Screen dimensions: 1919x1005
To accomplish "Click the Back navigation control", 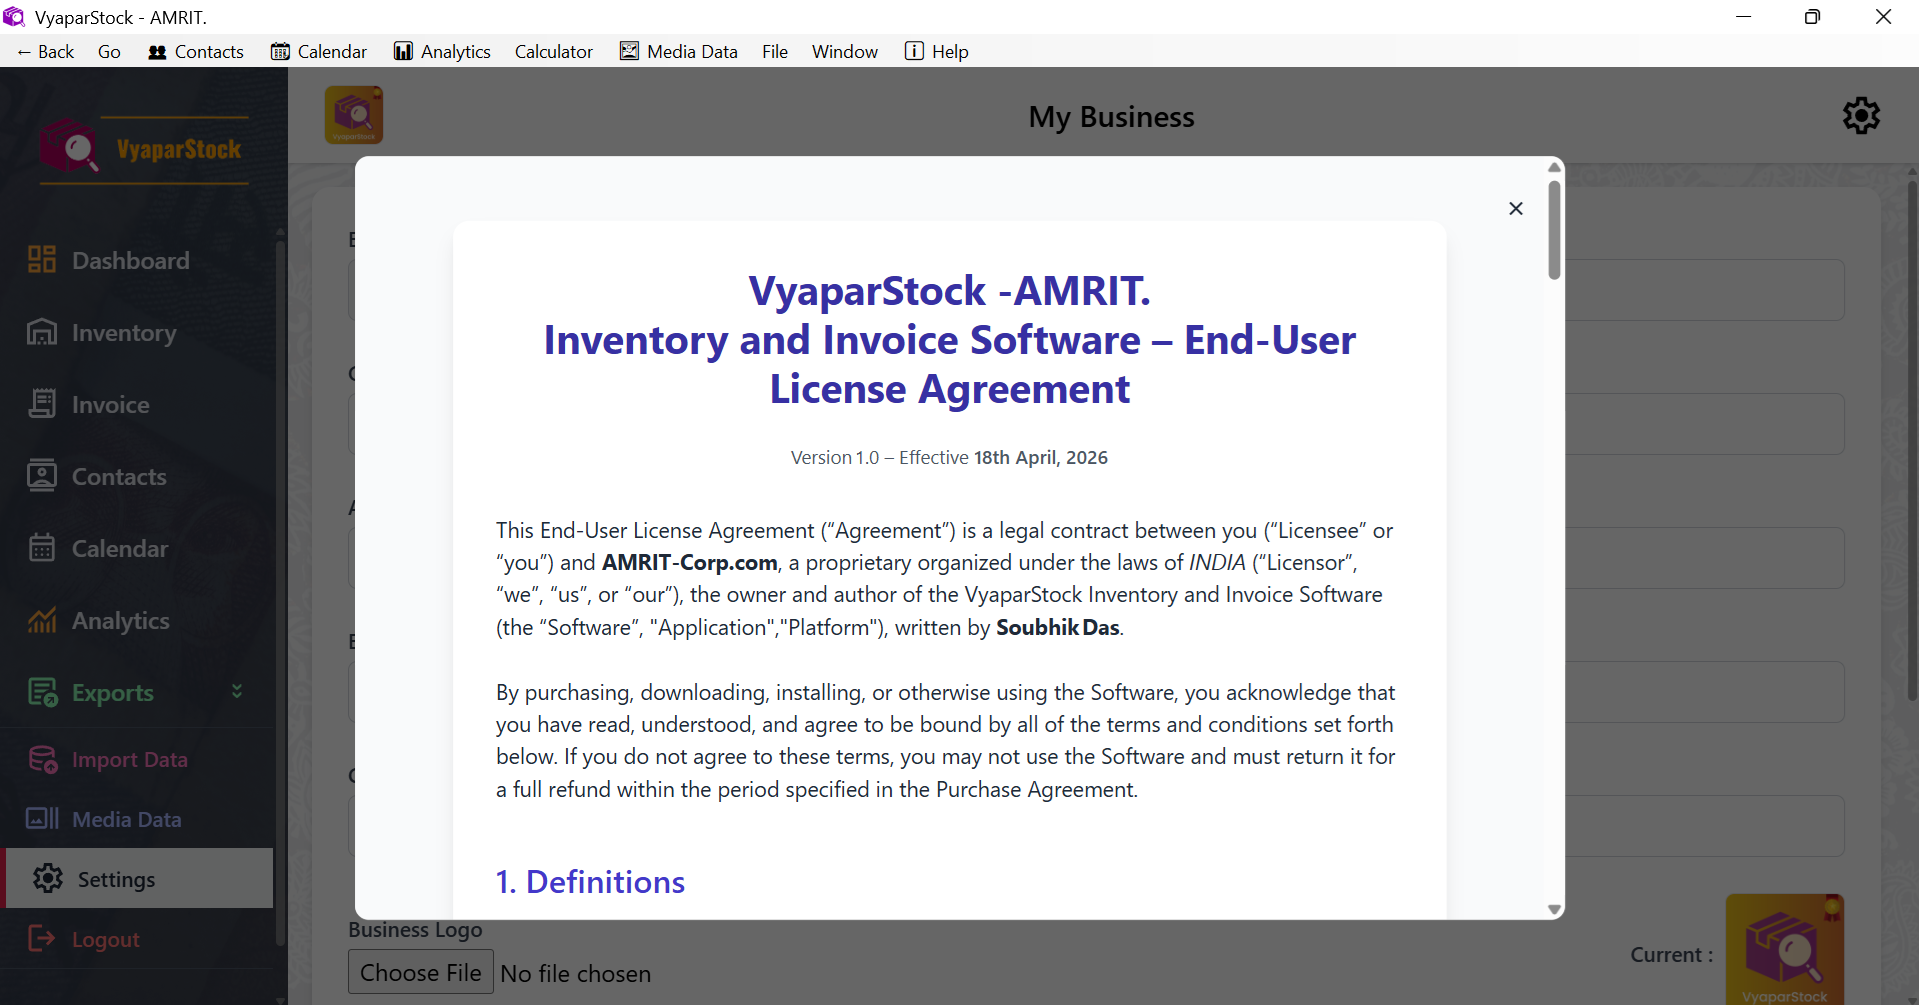I will [x=44, y=51].
